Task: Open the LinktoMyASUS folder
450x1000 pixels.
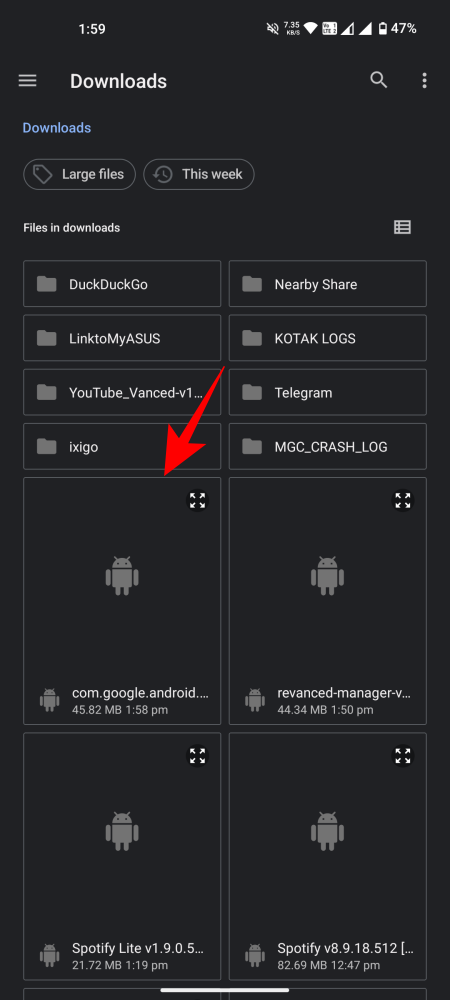Action: point(122,338)
